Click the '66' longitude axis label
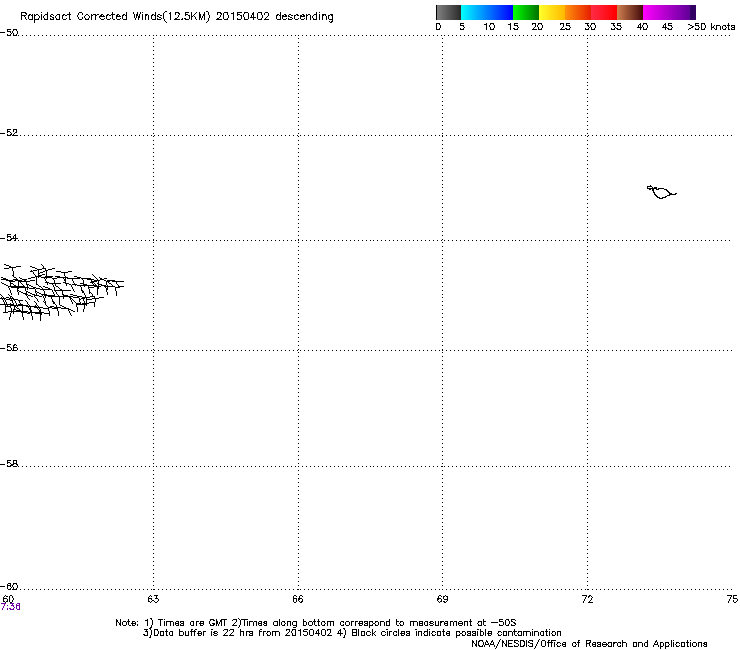Viewport: 740px width, 650px height. [298, 599]
